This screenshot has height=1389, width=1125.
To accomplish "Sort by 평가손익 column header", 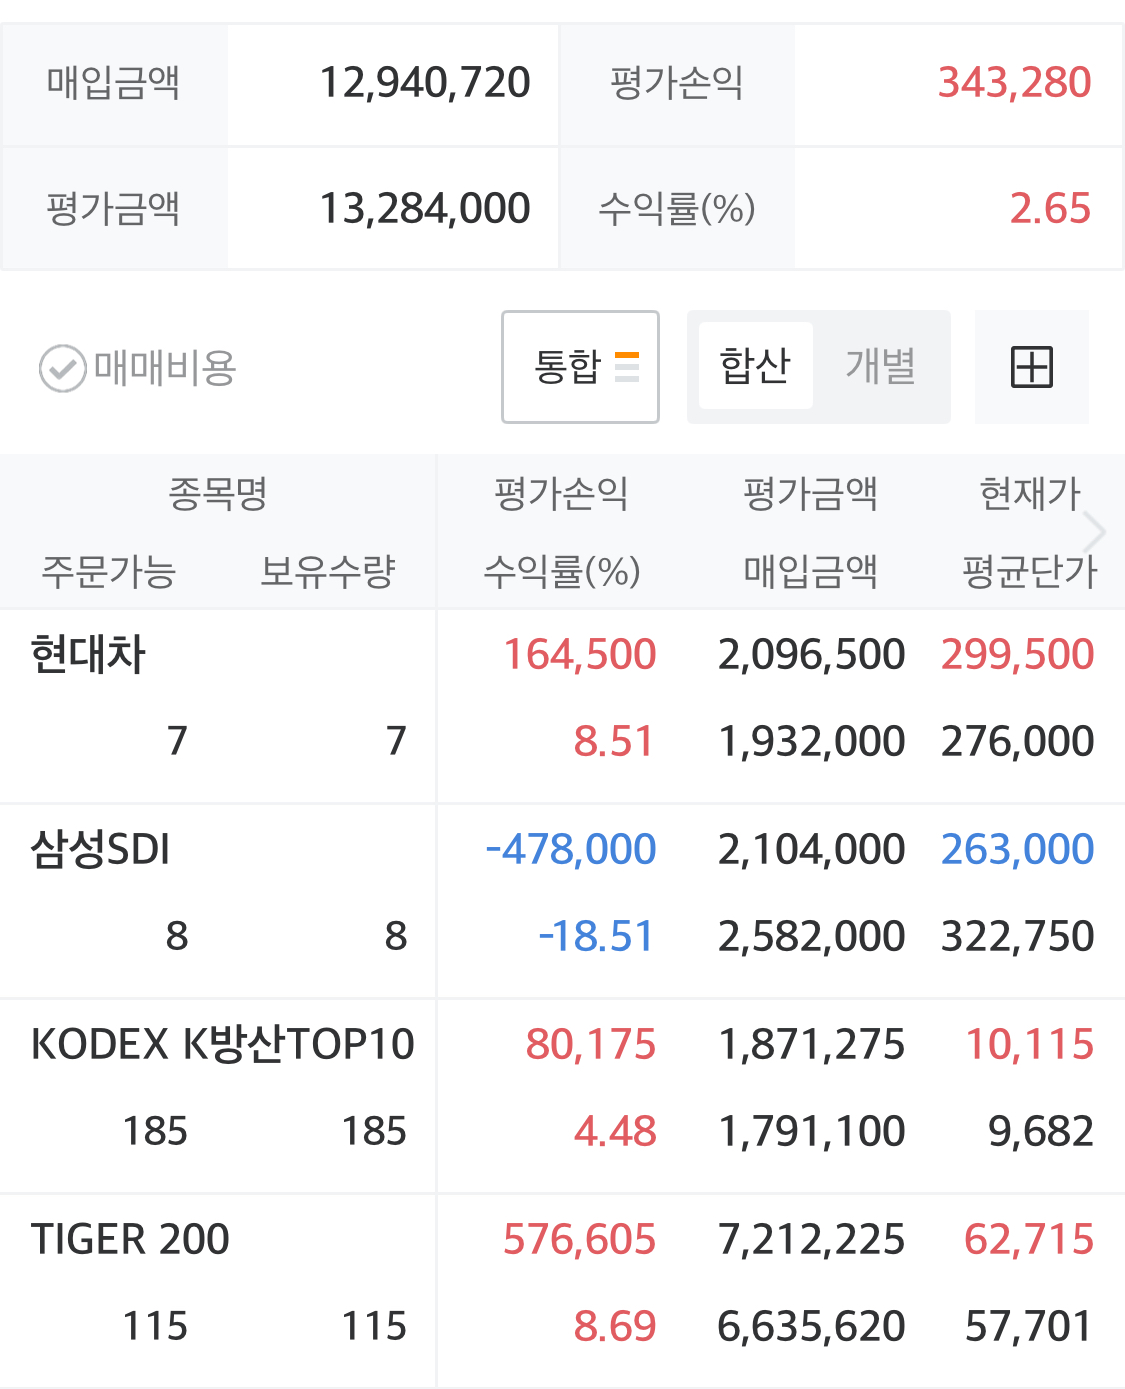I will (x=561, y=493).
